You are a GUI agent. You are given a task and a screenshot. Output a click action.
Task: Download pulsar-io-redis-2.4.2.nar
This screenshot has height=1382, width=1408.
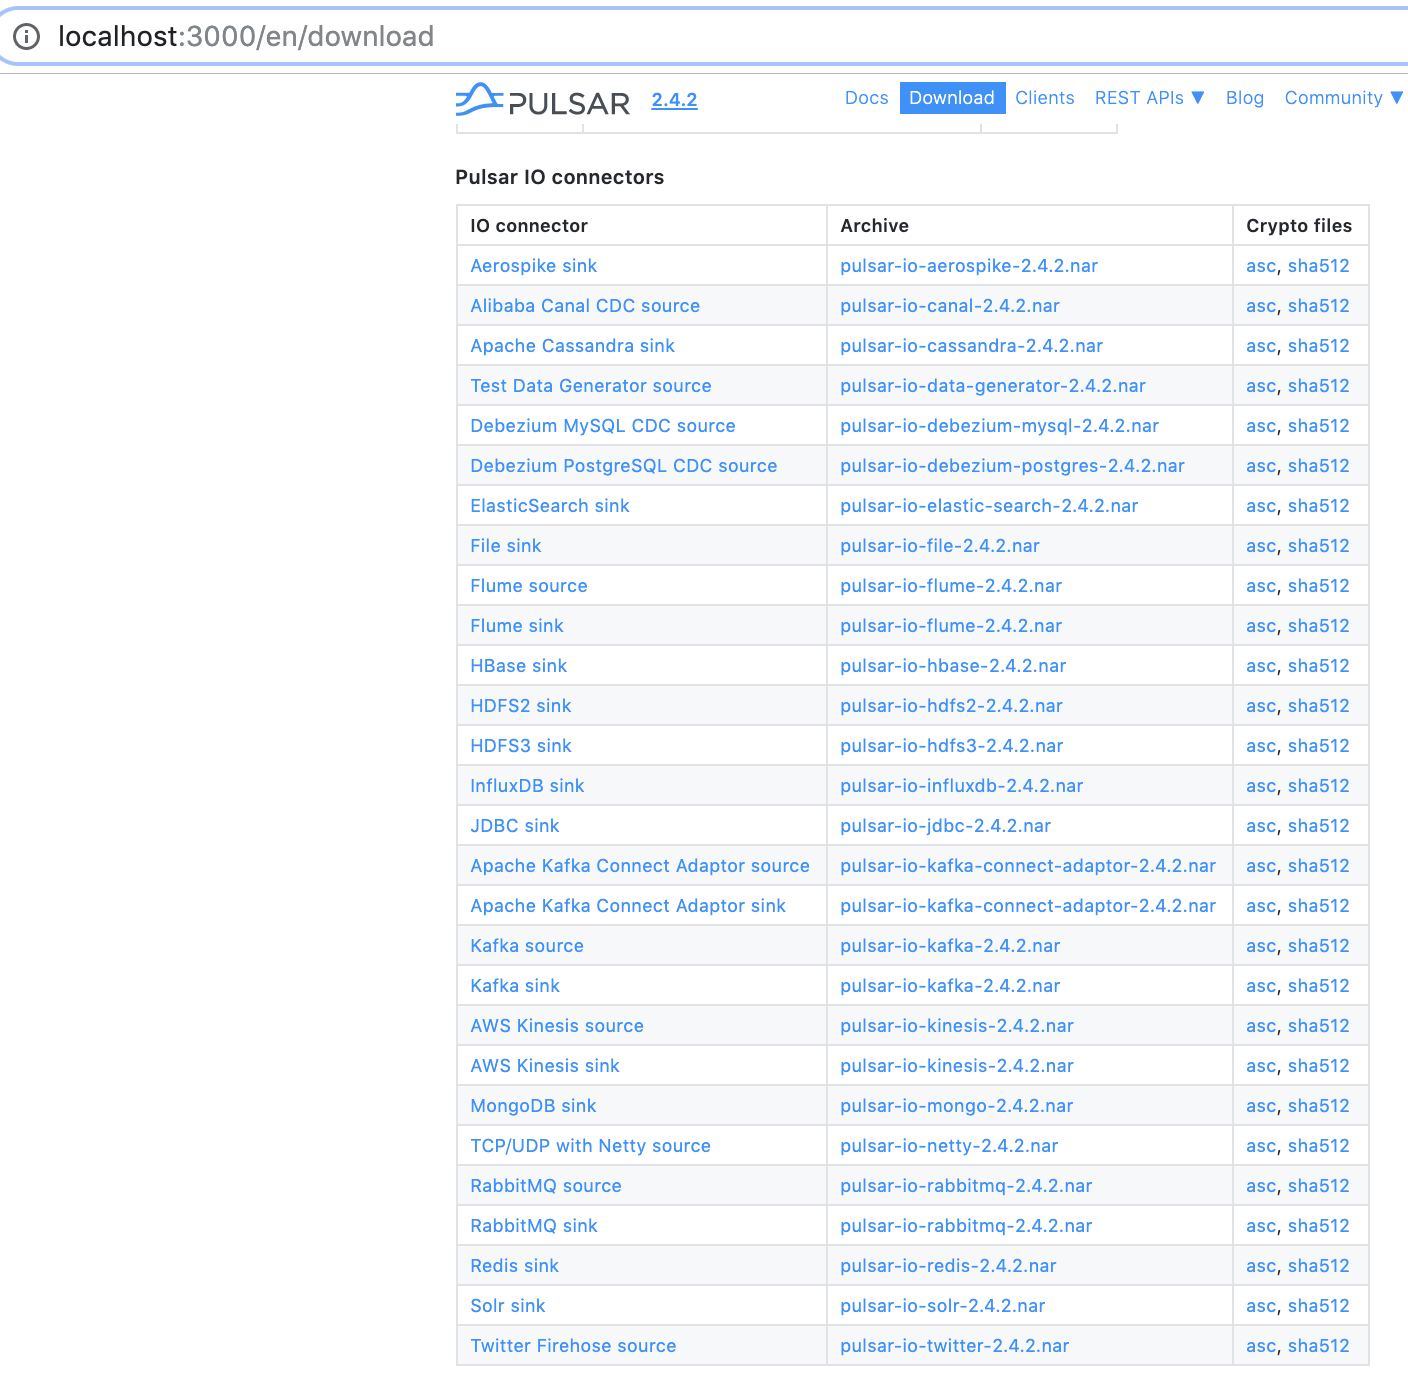948,1266
